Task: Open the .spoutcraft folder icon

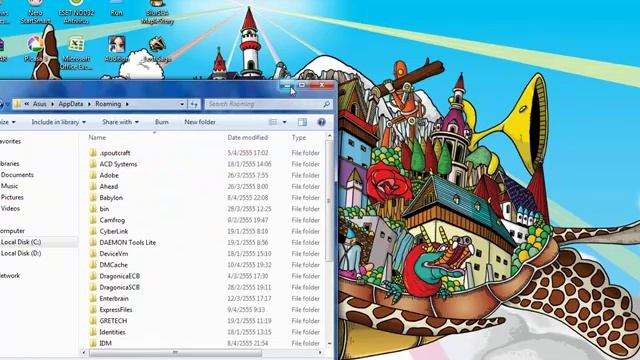Action: coord(93,153)
